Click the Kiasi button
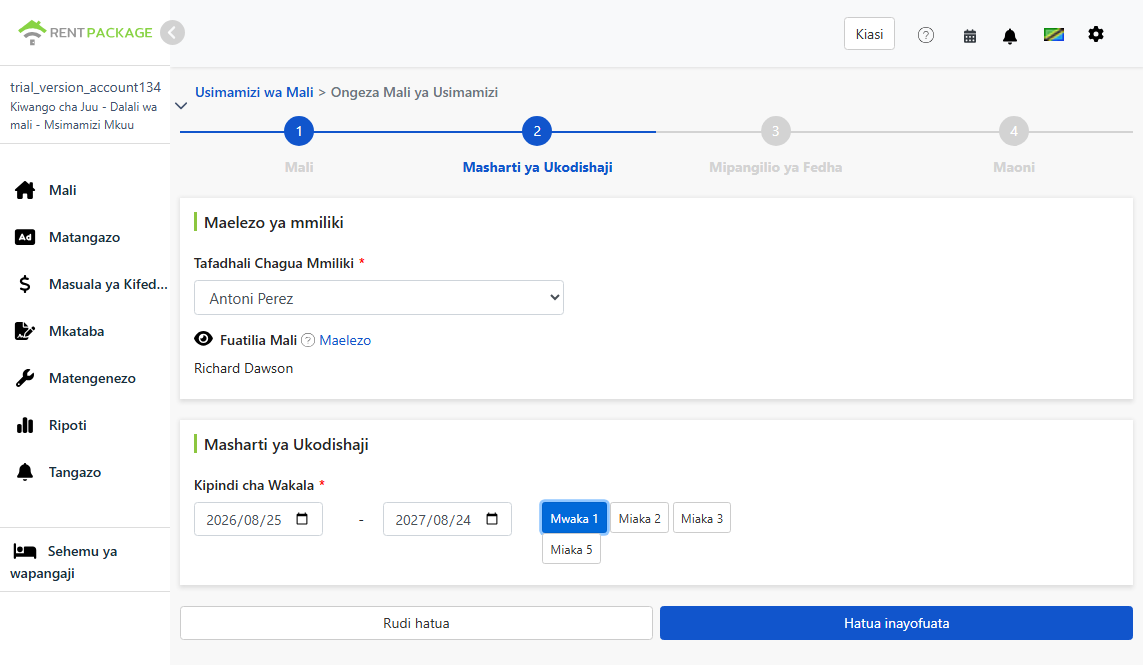The image size is (1143, 665). [x=869, y=34]
